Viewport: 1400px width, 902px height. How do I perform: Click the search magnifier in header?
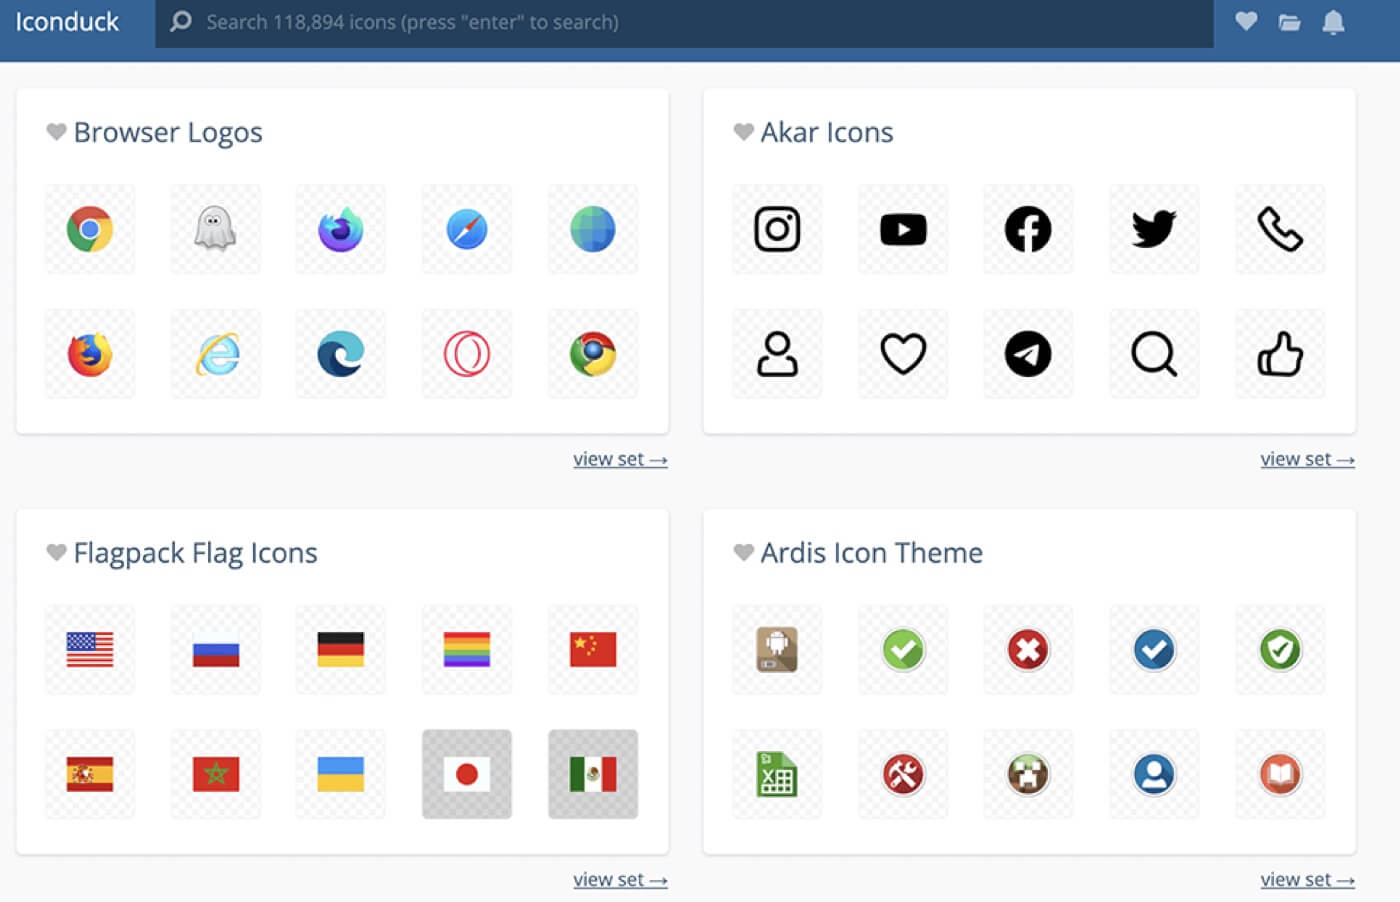pyautogui.click(x=180, y=21)
